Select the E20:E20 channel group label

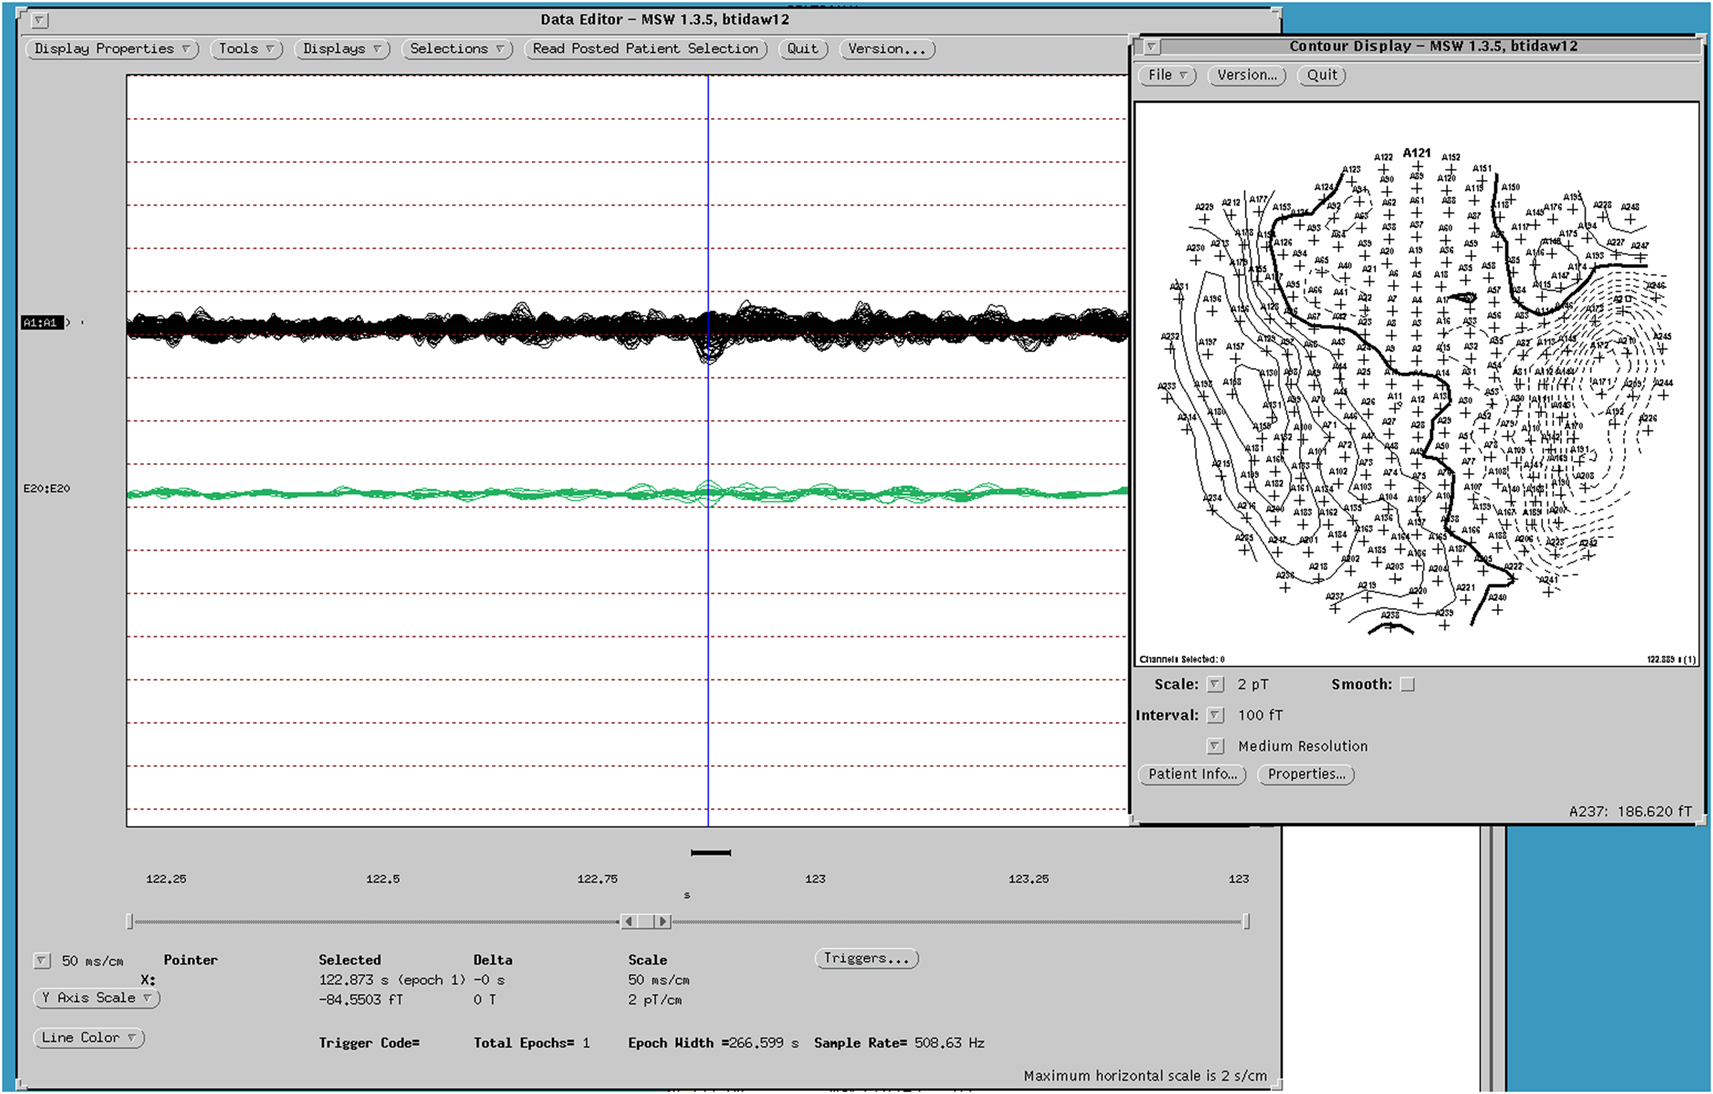(x=47, y=489)
